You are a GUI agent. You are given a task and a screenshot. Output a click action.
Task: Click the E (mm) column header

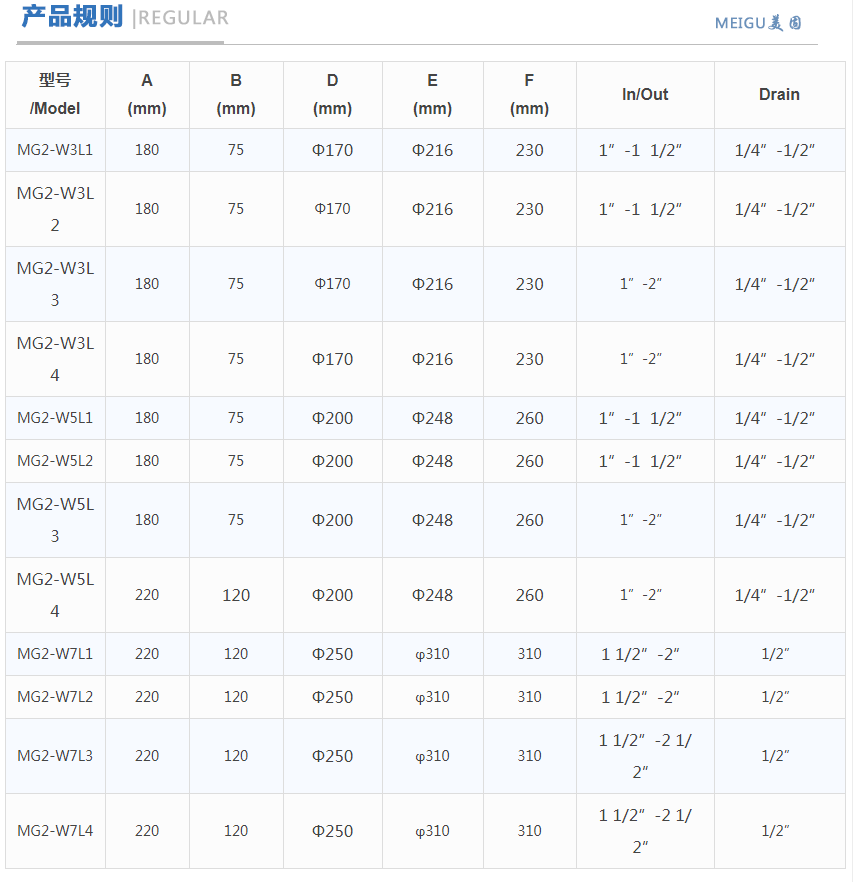(x=432, y=94)
